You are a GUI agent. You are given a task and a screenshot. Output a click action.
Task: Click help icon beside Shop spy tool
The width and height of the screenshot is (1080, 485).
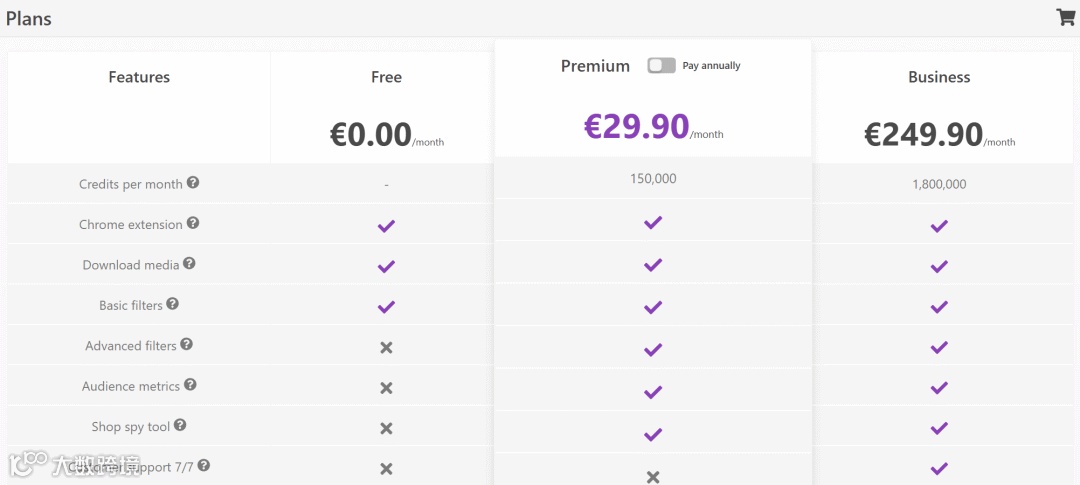coord(180,425)
